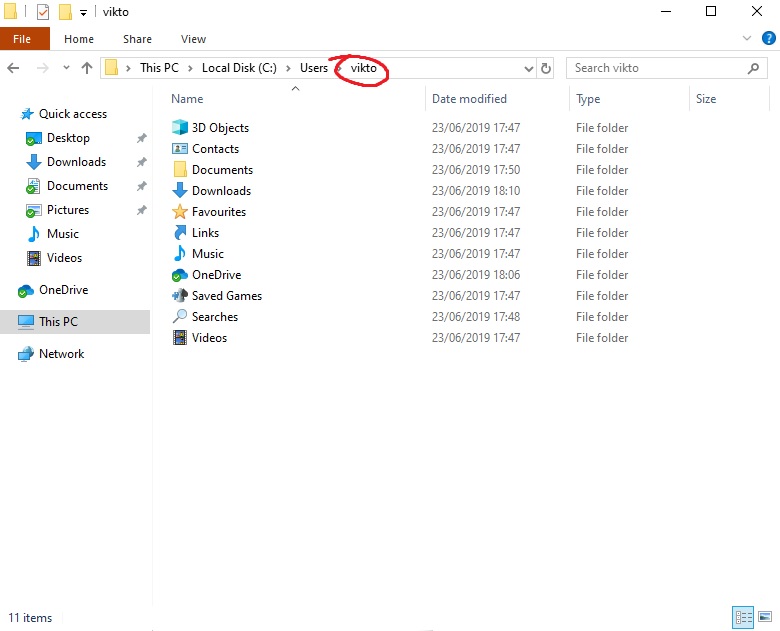Open the Share ribbon tab
780x631 pixels.
(137, 39)
